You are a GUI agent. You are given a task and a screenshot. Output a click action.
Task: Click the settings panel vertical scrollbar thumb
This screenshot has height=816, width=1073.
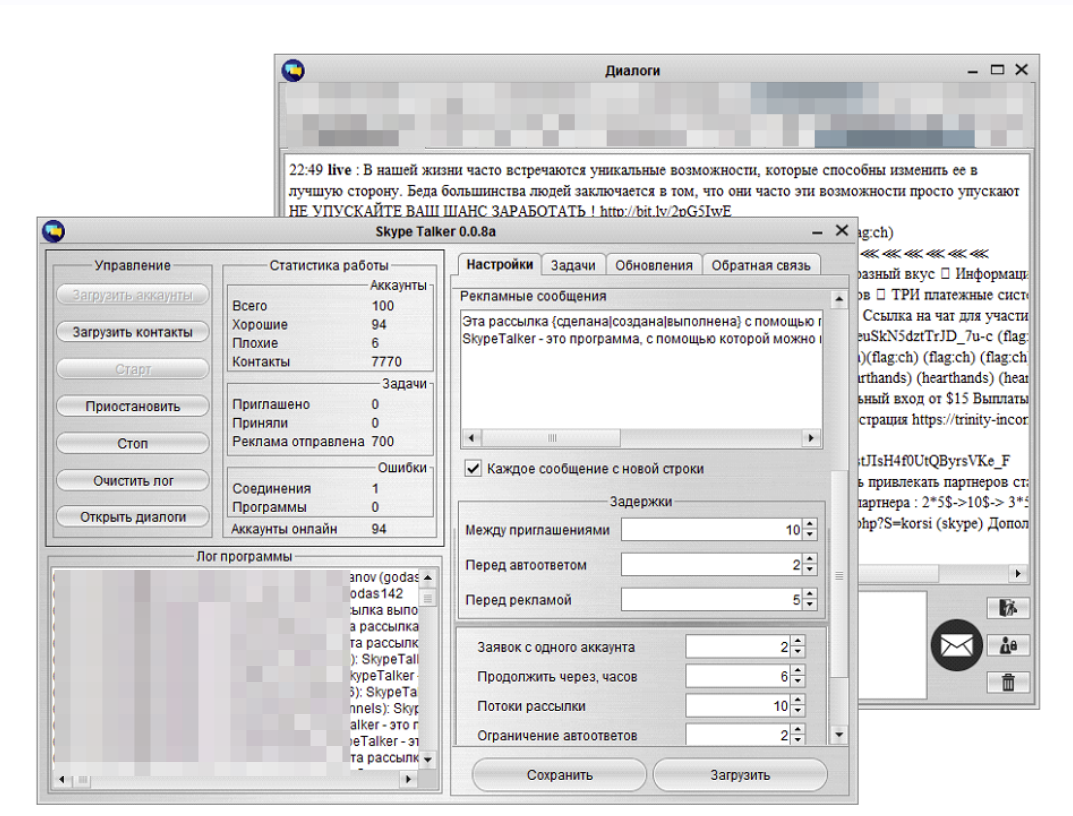tap(838, 575)
